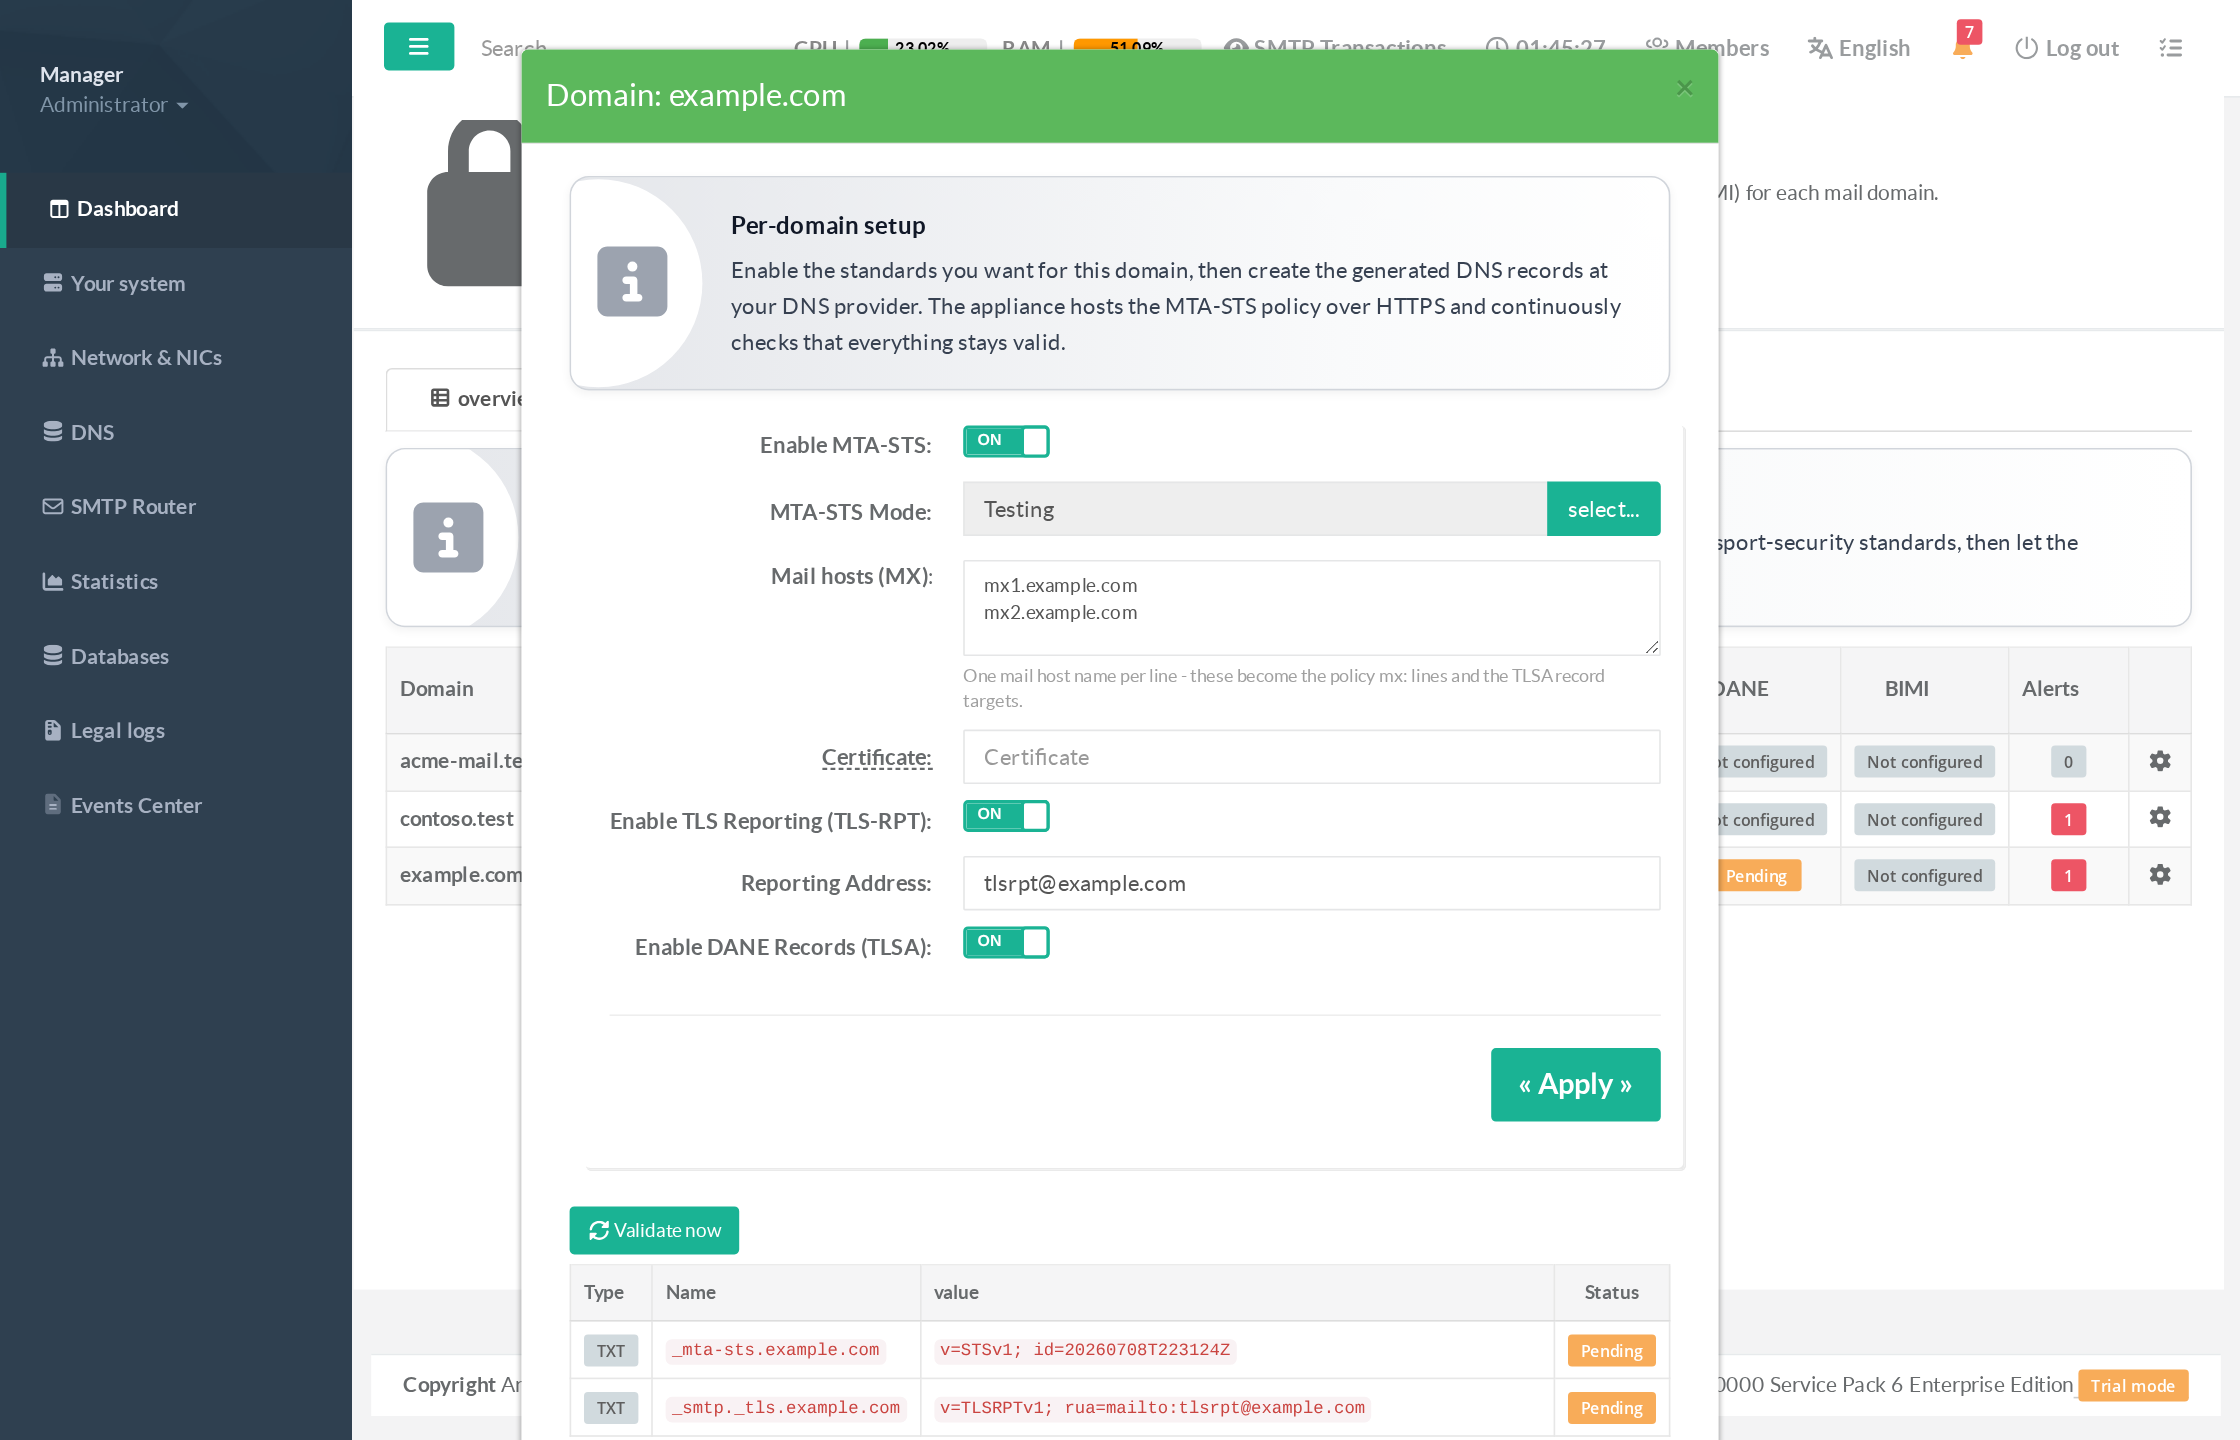The image size is (2240, 1440).
Task: Click the info icon on background page
Action: click(448, 537)
